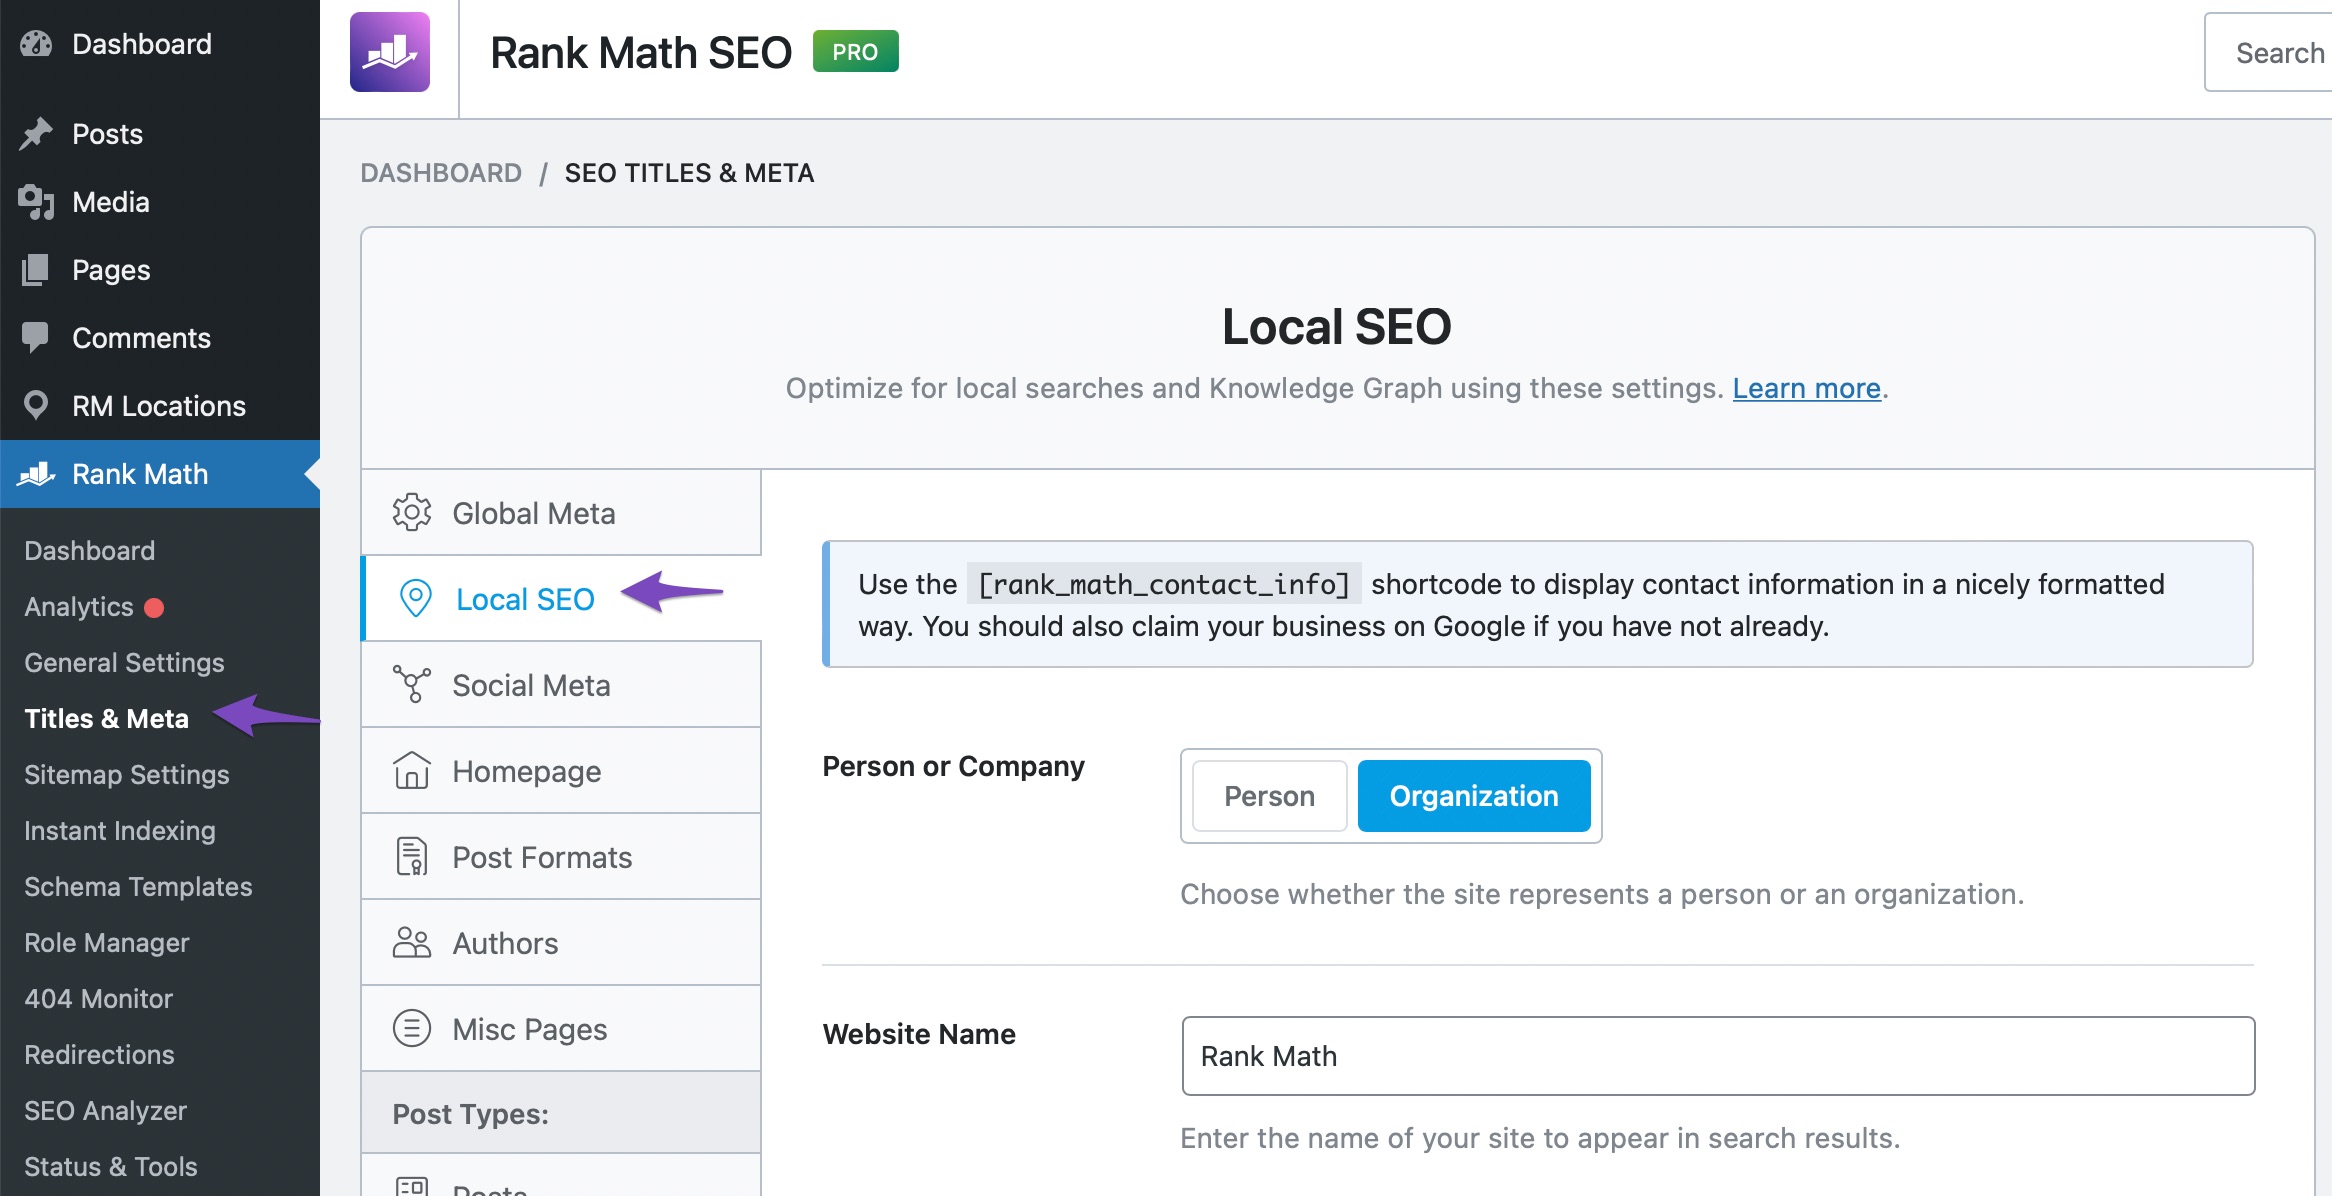Click the Rank Math SEO logo icon
Viewport: 2332px width, 1196px height.
(x=390, y=52)
